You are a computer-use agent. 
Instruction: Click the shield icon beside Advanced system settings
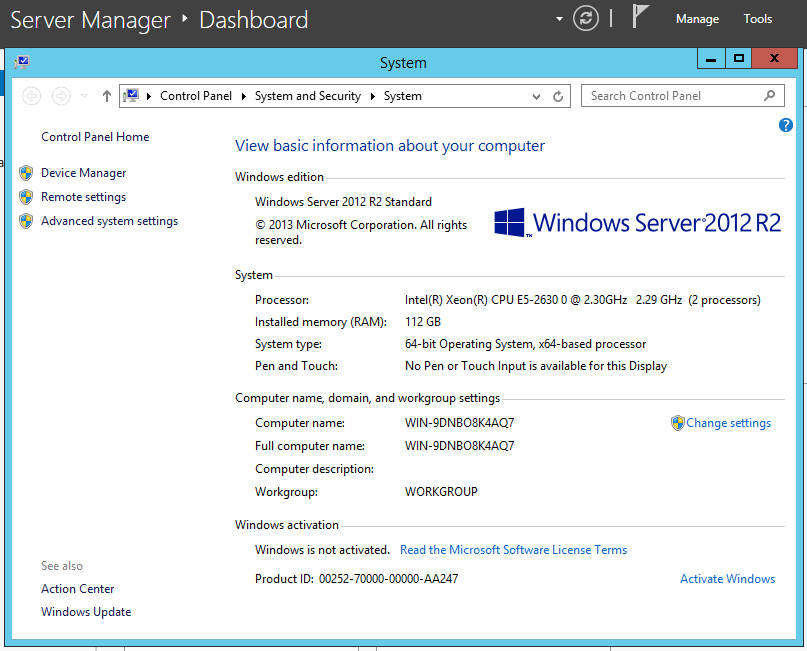point(26,221)
